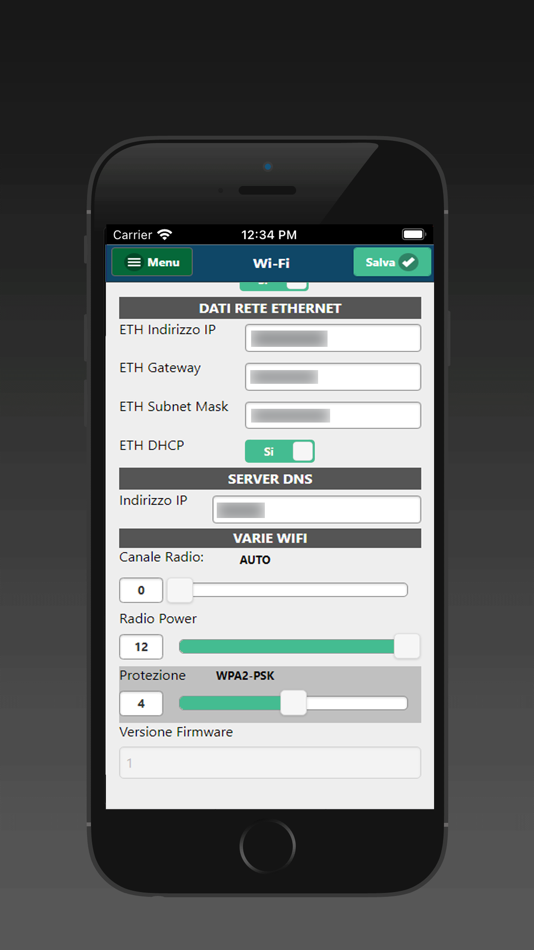The height and width of the screenshot is (950, 534).
Task: Click the Radio Power slider handle
Action: pyautogui.click(x=407, y=646)
